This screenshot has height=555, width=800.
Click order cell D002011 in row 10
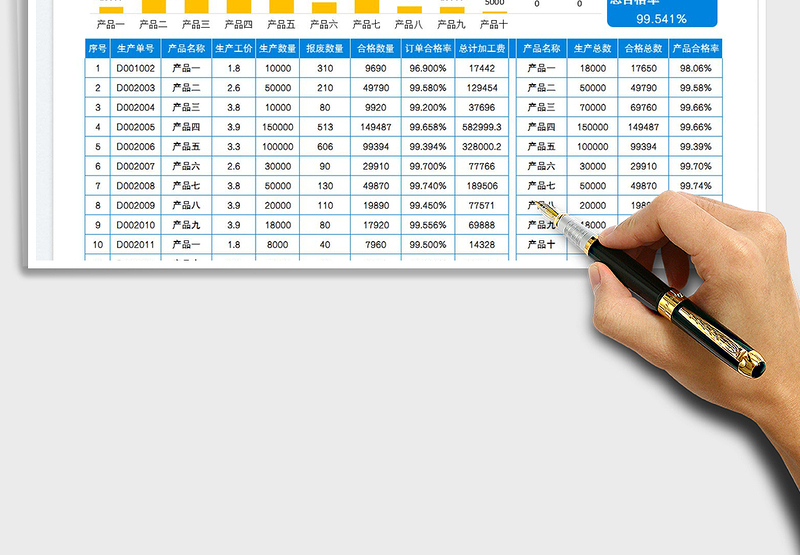(x=135, y=244)
